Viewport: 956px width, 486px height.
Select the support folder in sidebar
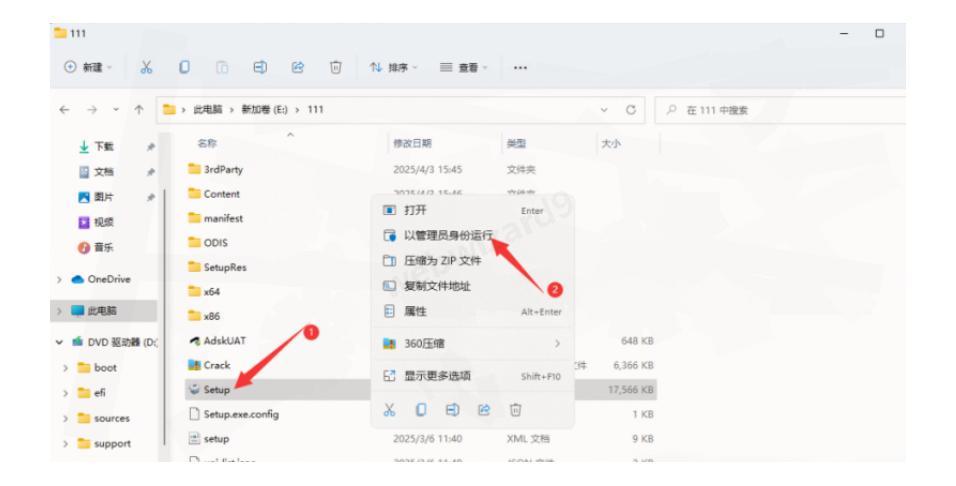tap(104, 444)
